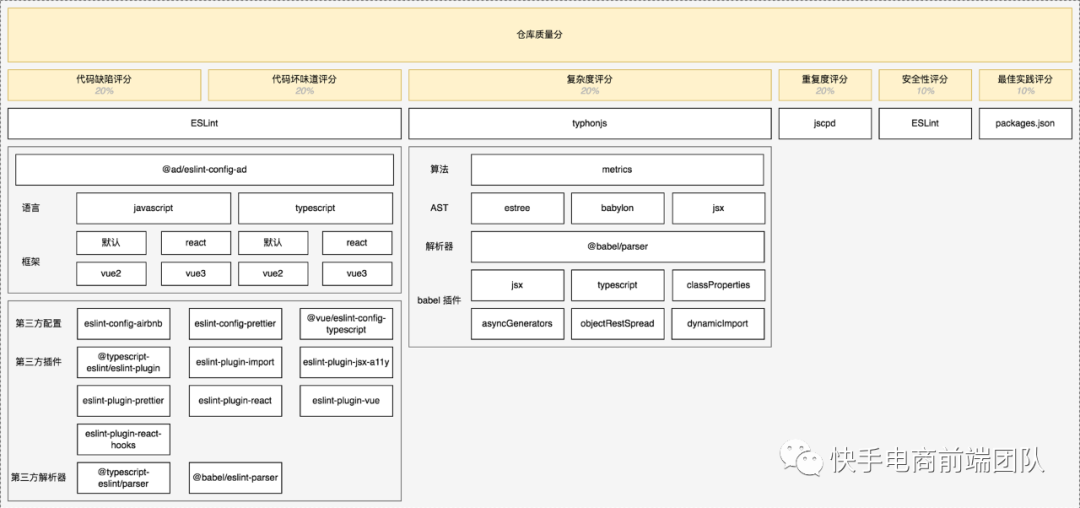Click the @babel/parser box
This screenshot has width=1080, height=508.
pyautogui.click(x=617, y=246)
